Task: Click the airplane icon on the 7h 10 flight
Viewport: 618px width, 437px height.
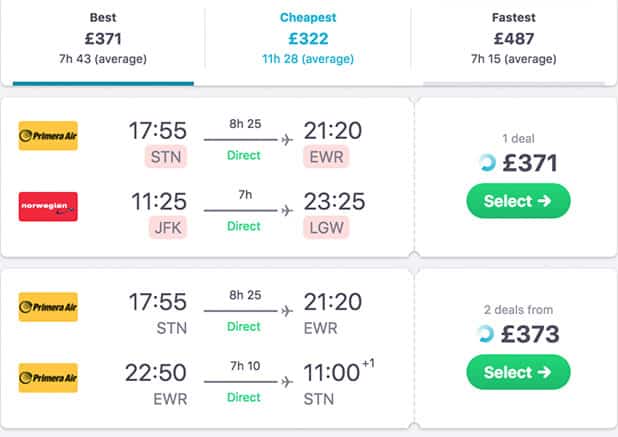Action: (x=287, y=382)
